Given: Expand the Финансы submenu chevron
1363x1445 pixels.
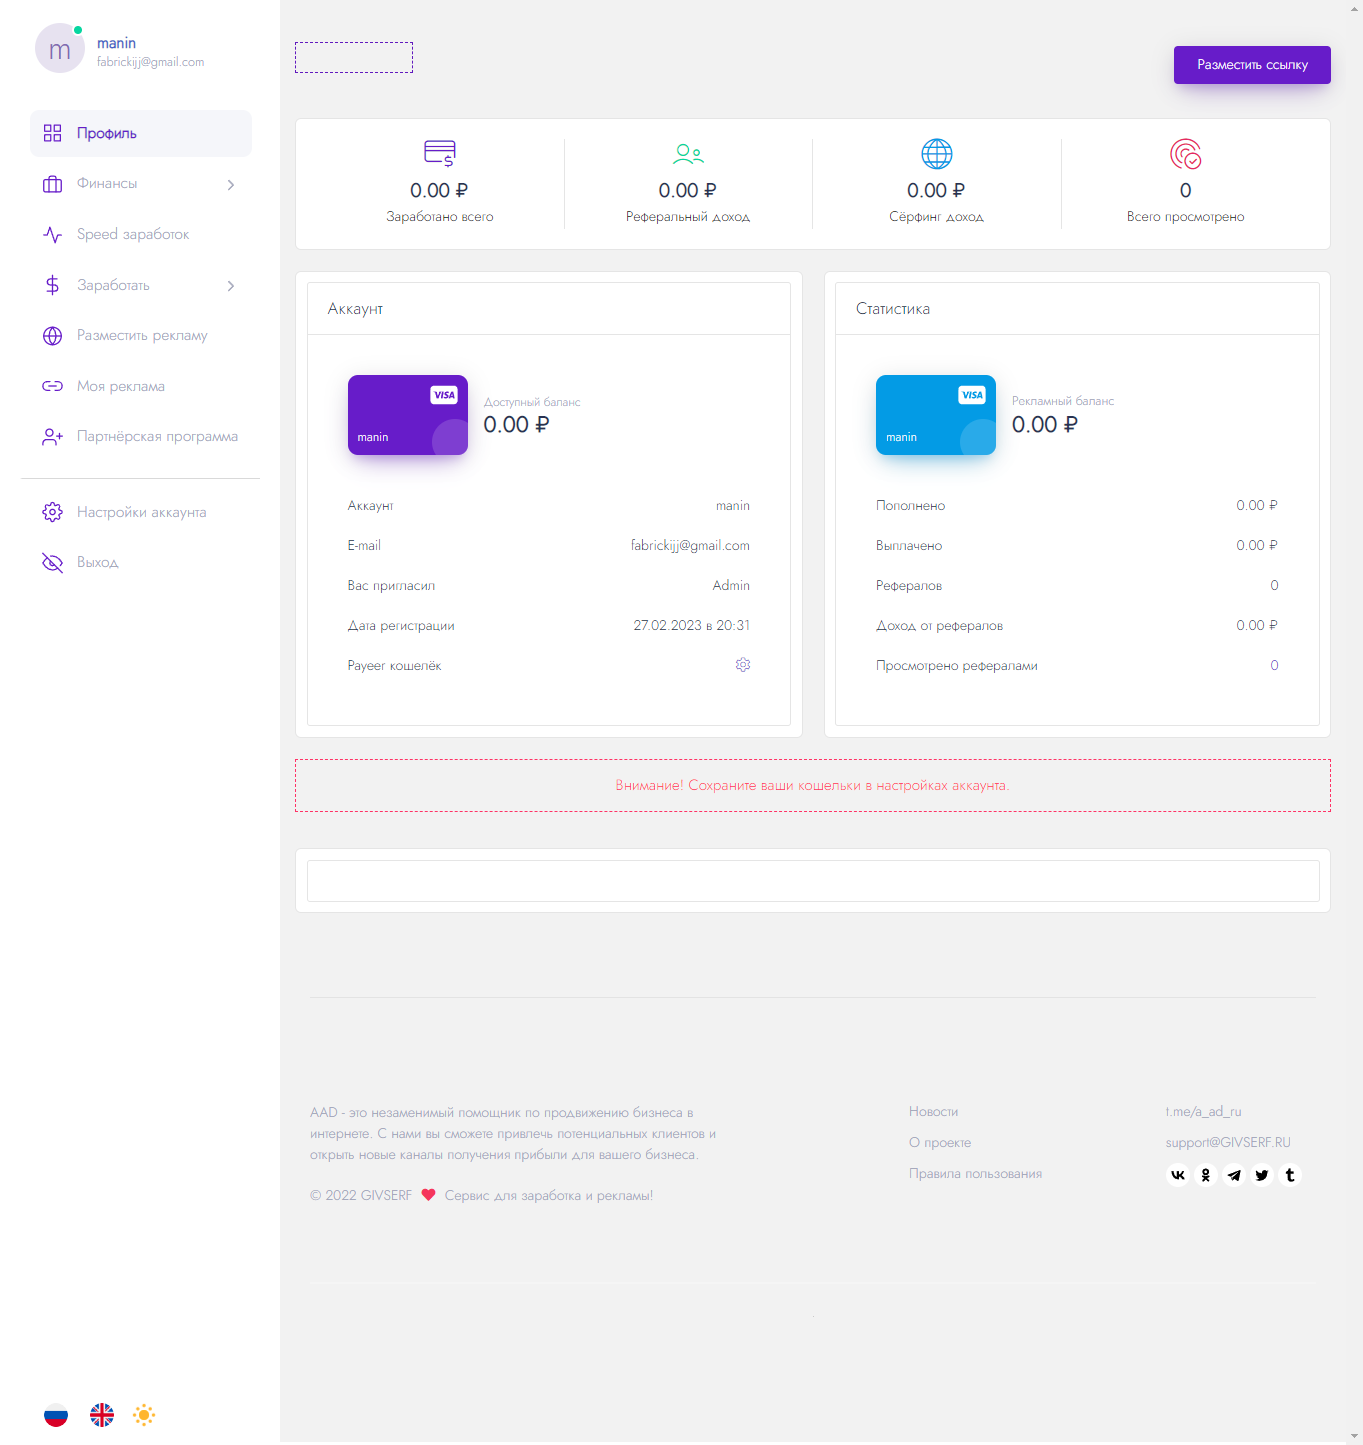Looking at the screenshot, I should click(x=231, y=185).
